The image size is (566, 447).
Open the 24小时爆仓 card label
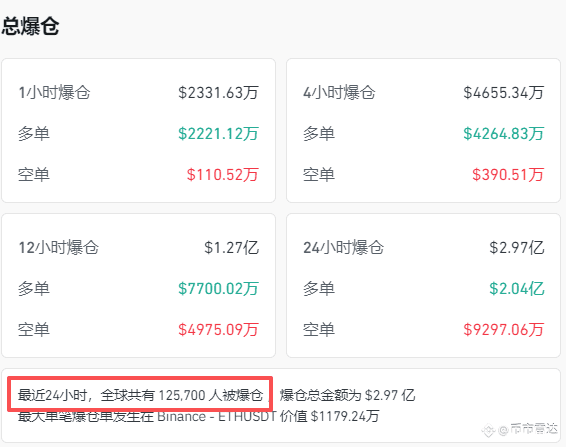(x=343, y=248)
